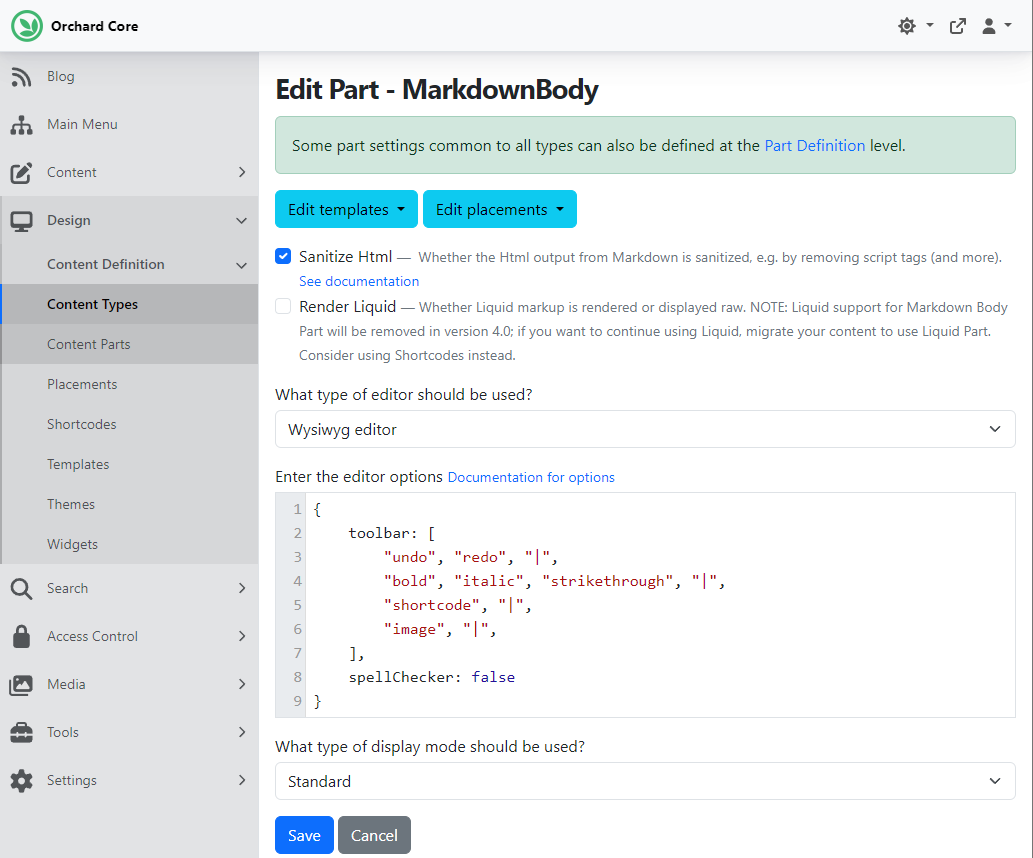Expand the Tools menu chevron
This screenshot has width=1033, height=858.
tap(242, 732)
